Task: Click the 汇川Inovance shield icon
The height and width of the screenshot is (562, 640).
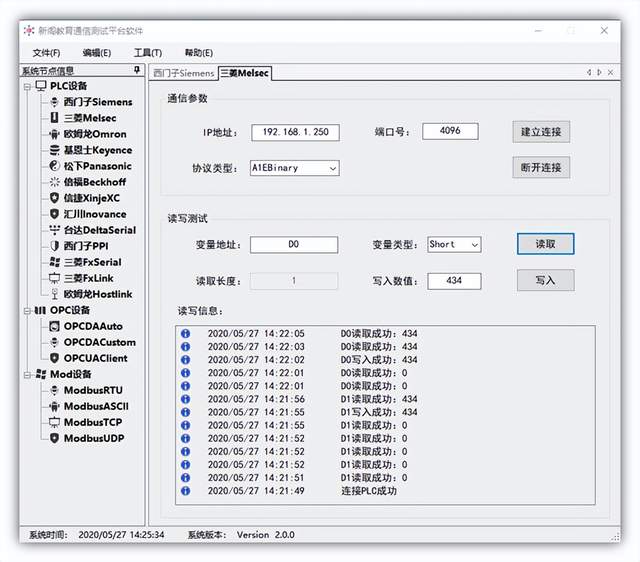Action: click(54, 214)
